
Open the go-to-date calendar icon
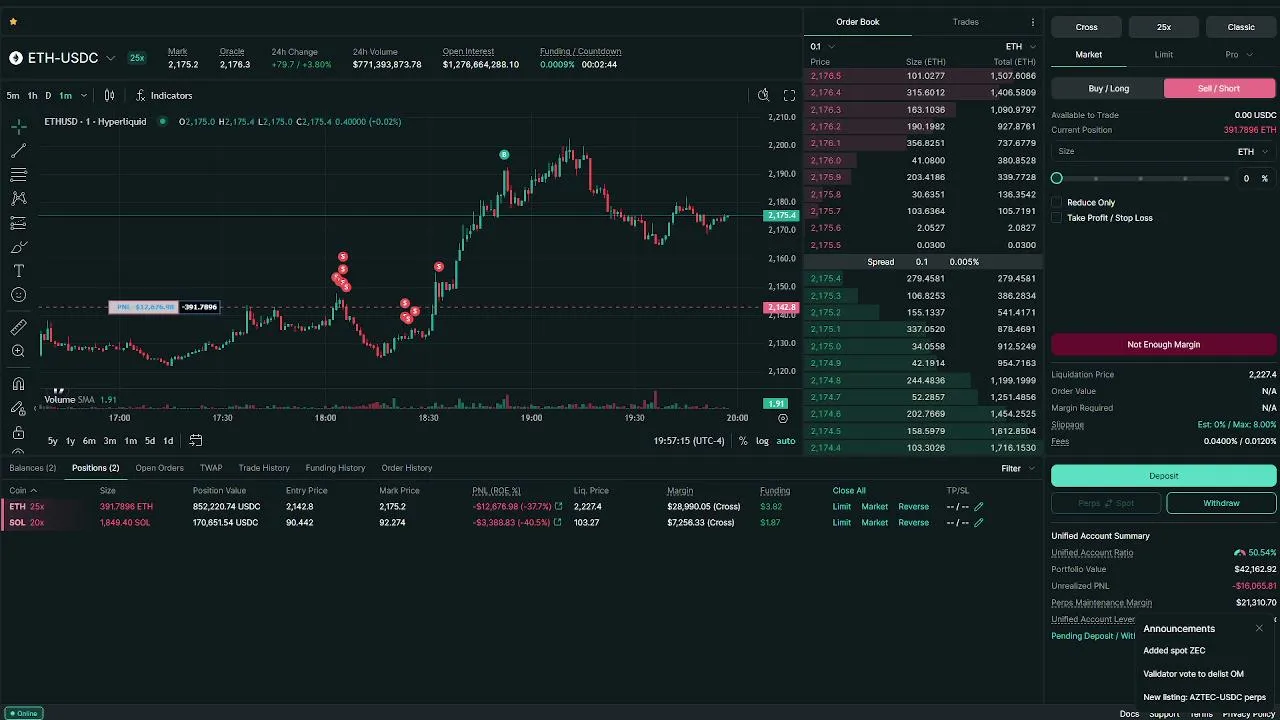196,440
